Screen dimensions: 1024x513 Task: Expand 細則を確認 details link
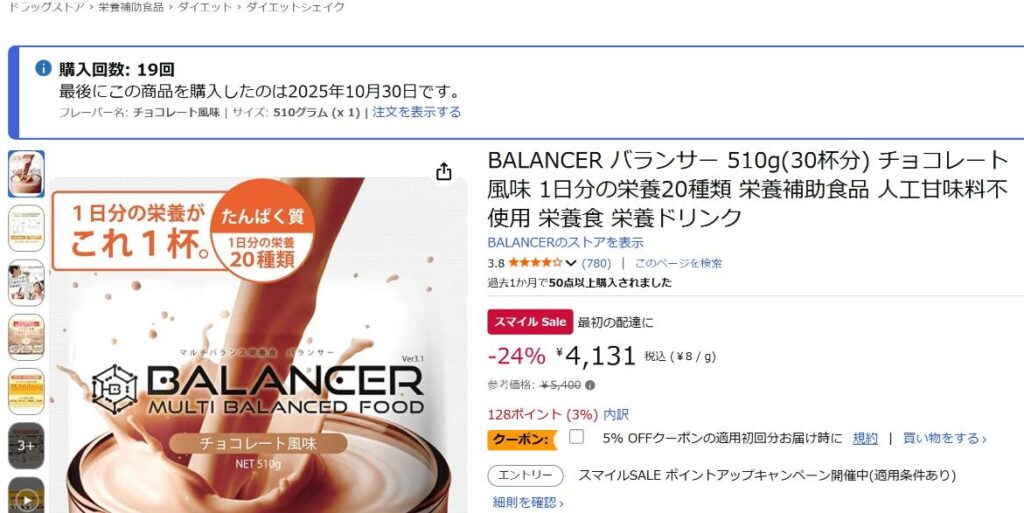click(528, 503)
